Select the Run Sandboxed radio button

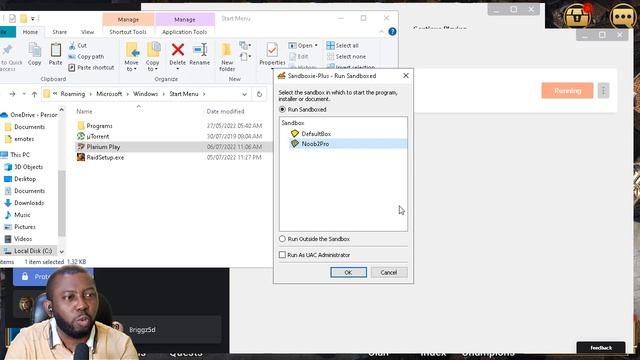click(282, 109)
